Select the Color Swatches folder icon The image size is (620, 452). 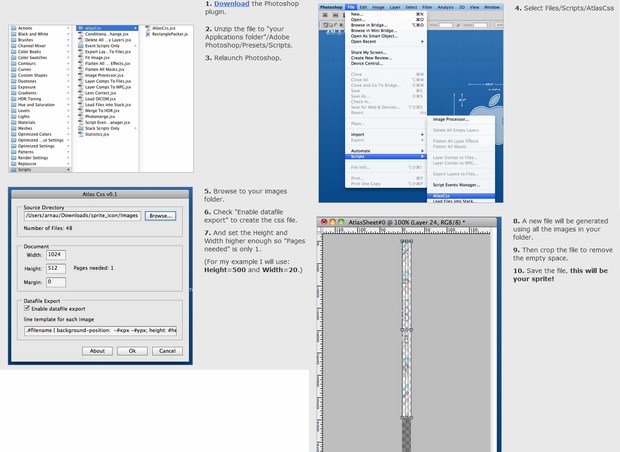14,58
